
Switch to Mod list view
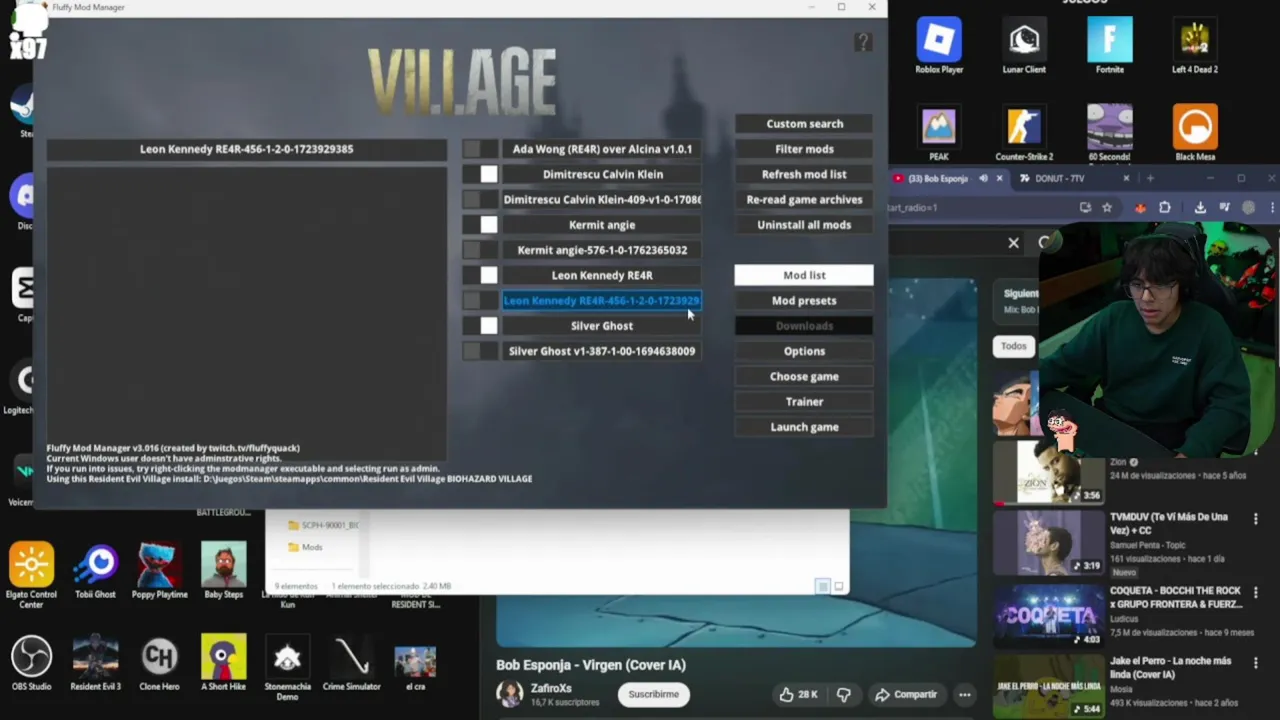tap(804, 275)
